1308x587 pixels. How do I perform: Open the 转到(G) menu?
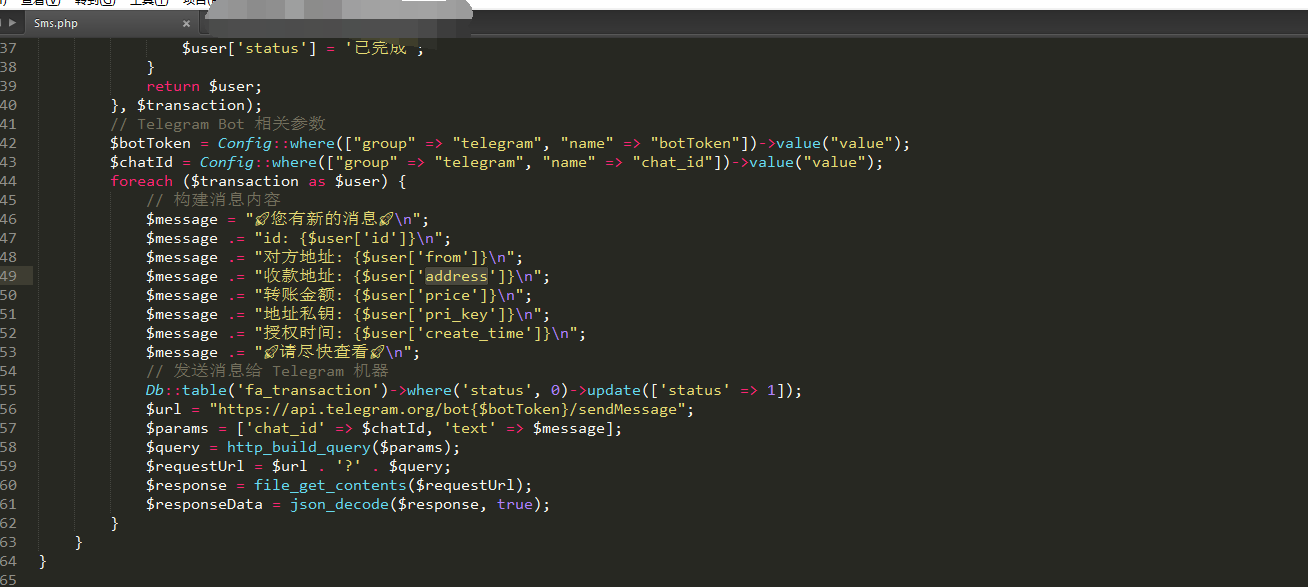(x=94, y=3)
